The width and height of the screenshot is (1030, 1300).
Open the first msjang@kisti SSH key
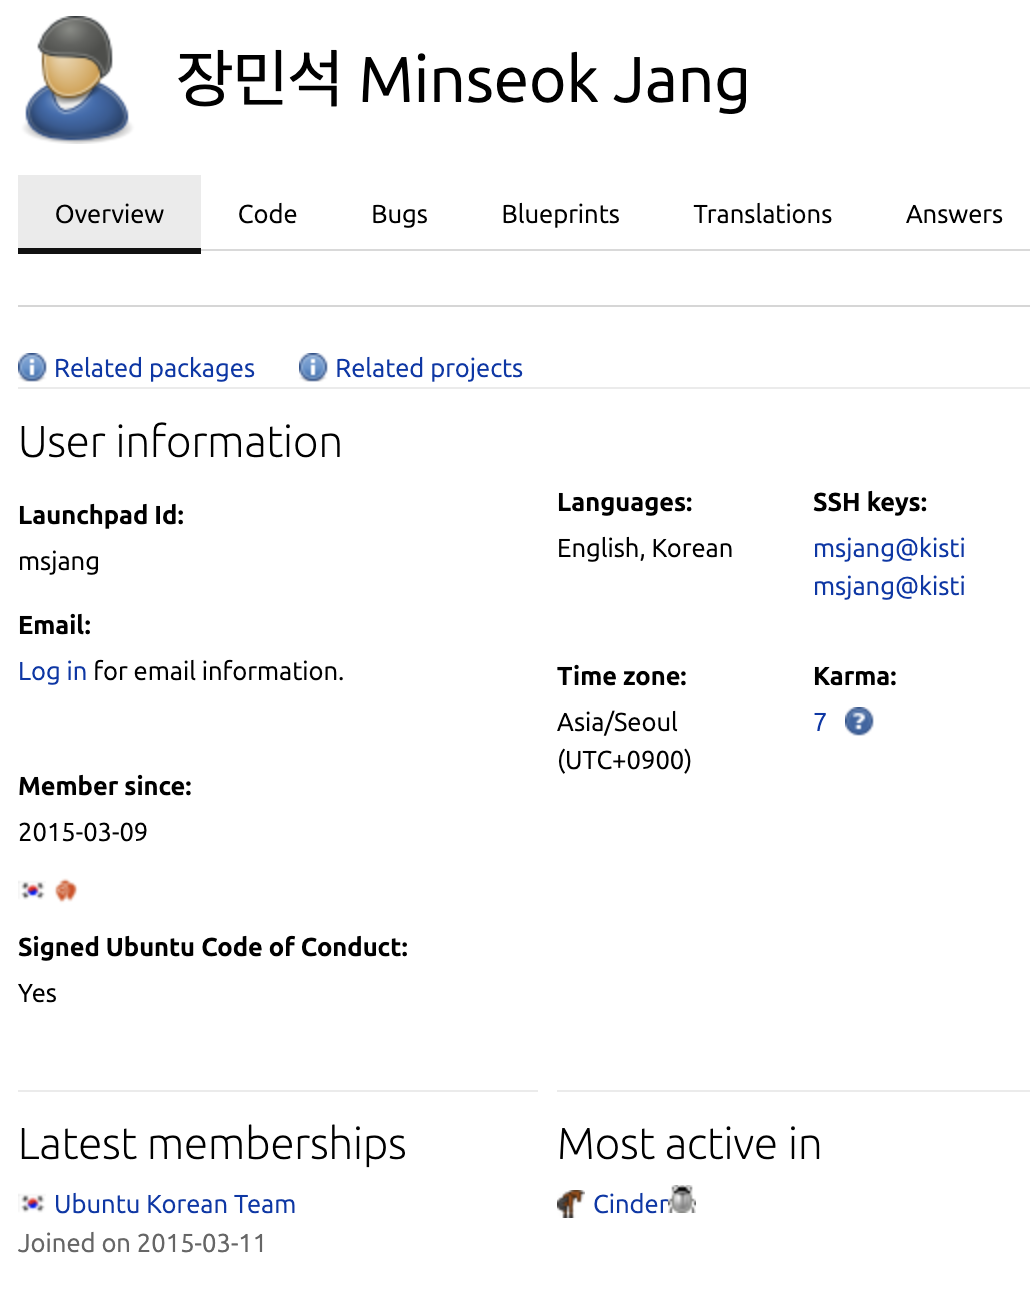coord(889,548)
